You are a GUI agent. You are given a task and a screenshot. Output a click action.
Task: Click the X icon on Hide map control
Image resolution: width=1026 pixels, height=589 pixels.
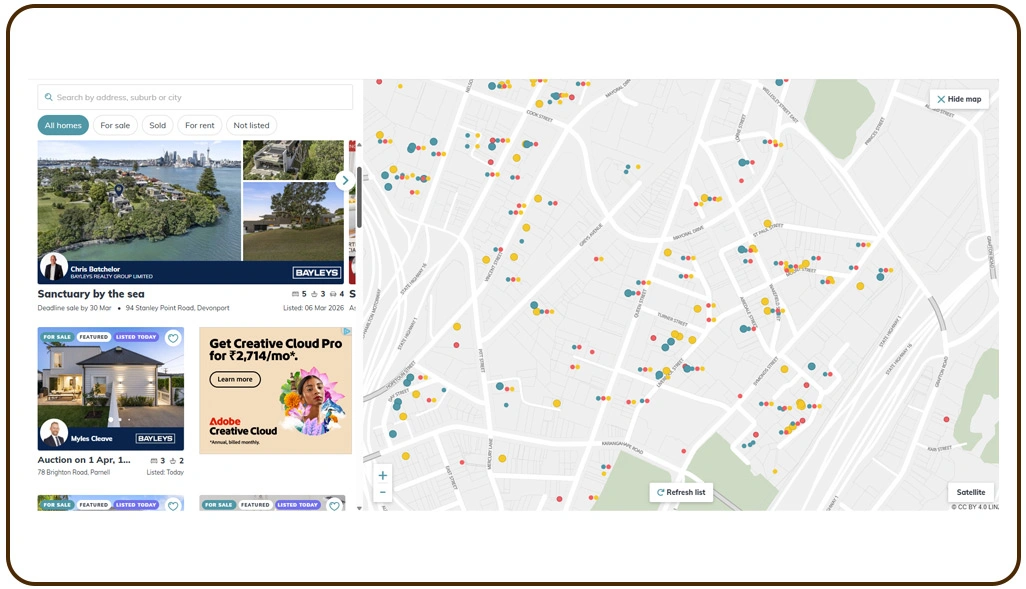click(x=941, y=99)
